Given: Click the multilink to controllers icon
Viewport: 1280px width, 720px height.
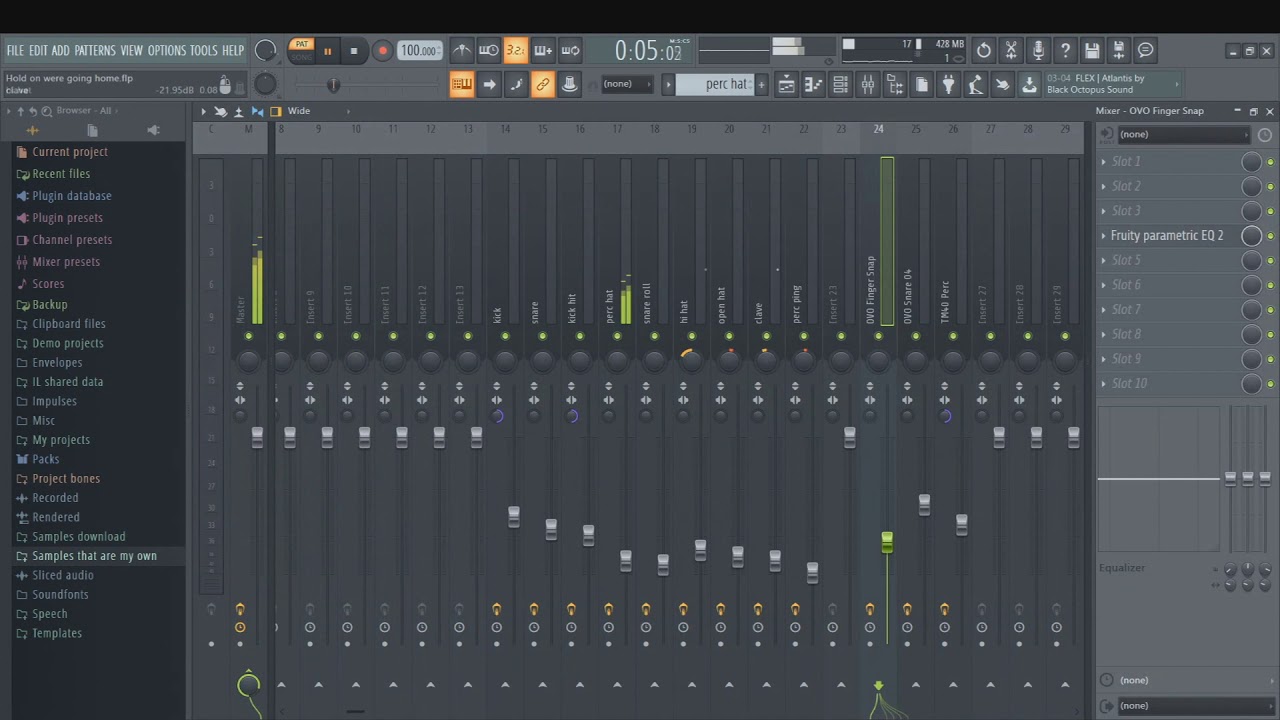Looking at the screenshot, I should (543, 85).
